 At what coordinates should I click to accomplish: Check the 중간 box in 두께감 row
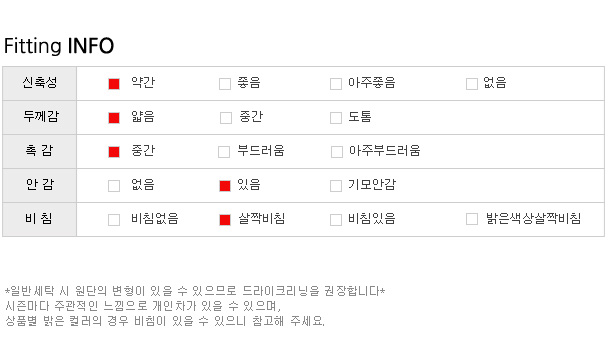click(226, 118)
